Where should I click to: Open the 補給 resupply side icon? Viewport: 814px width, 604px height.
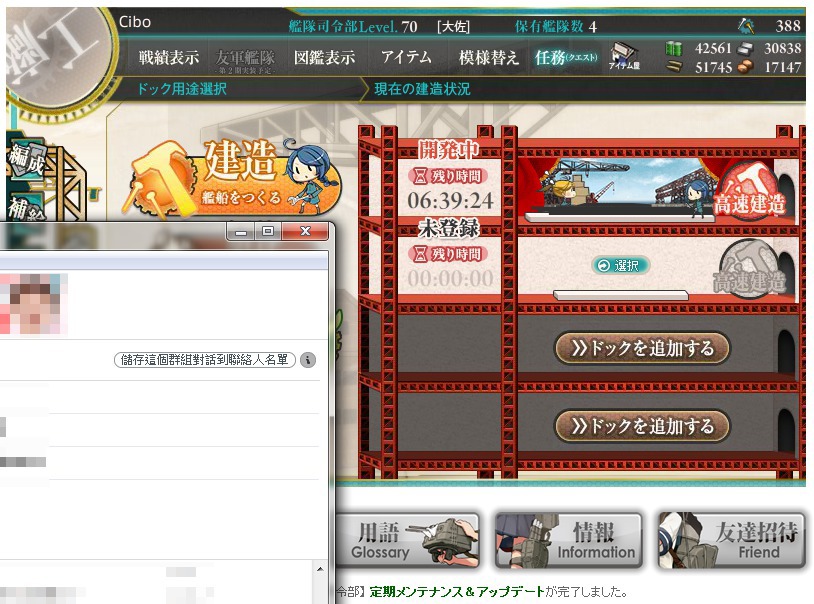point(25,207)
